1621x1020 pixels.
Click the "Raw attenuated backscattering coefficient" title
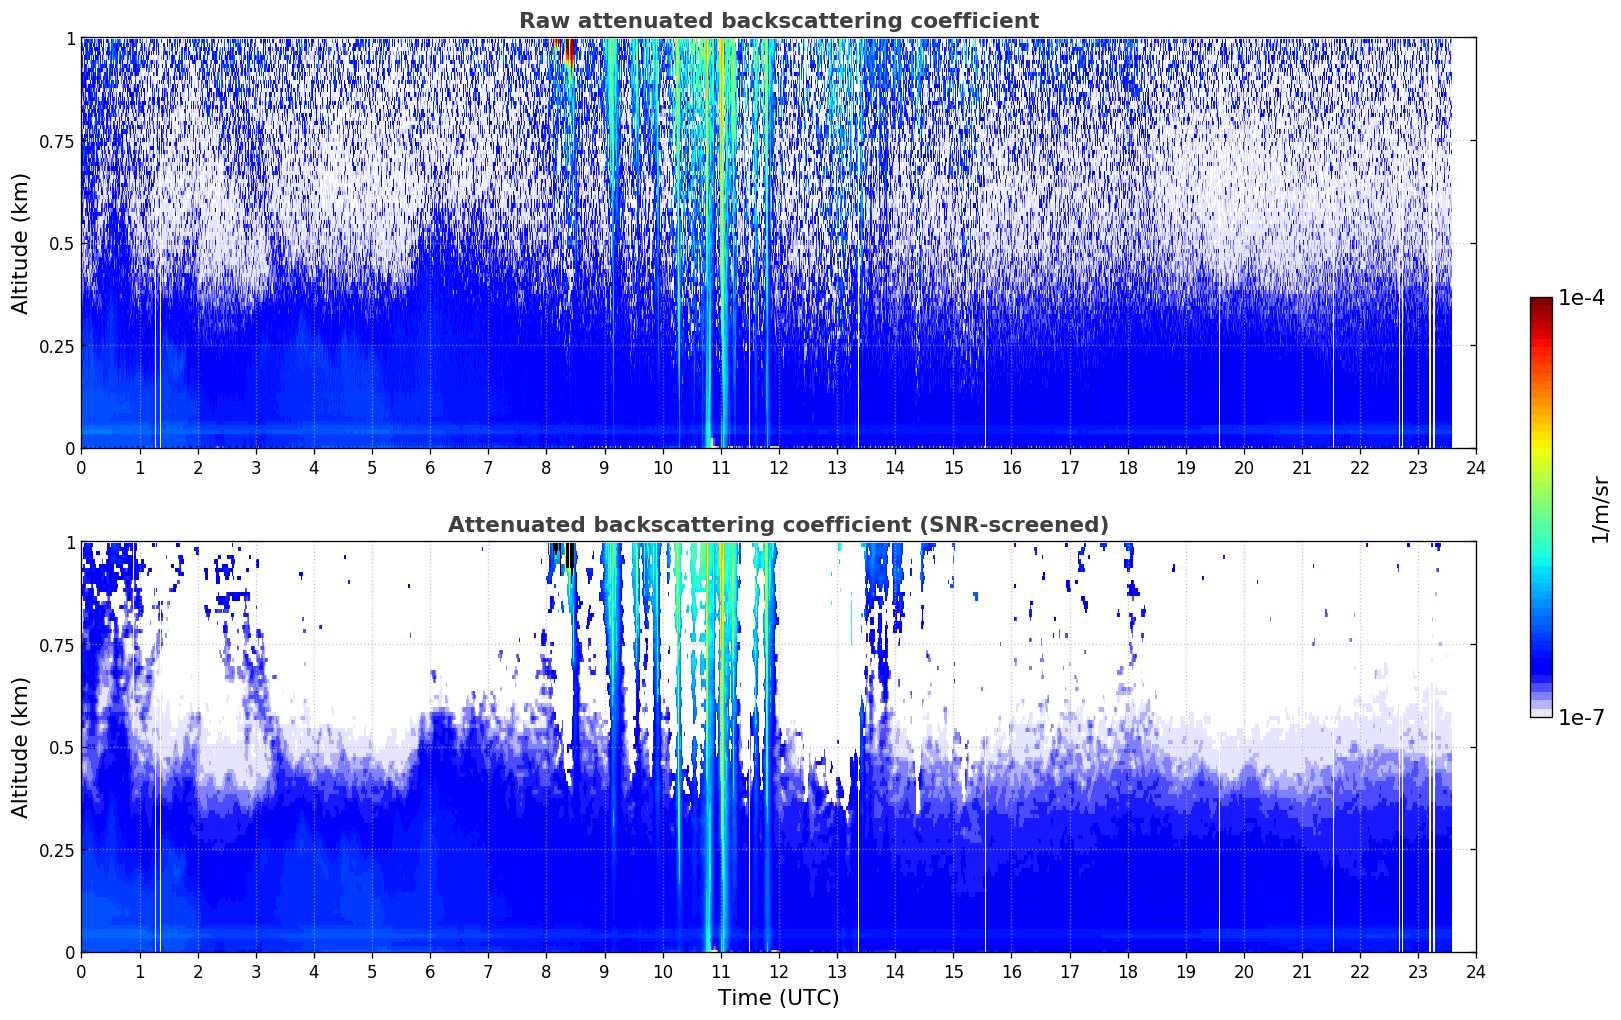coord(778,21)
